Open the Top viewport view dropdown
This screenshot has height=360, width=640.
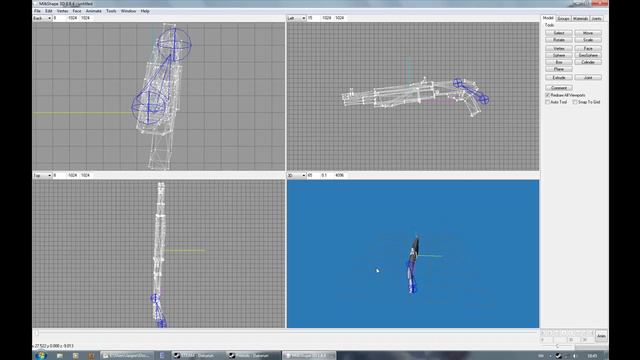pos(42,176)
